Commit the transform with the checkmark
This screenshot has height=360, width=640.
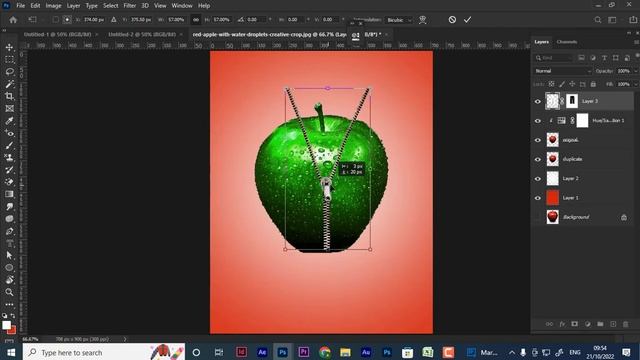point(467,20)
